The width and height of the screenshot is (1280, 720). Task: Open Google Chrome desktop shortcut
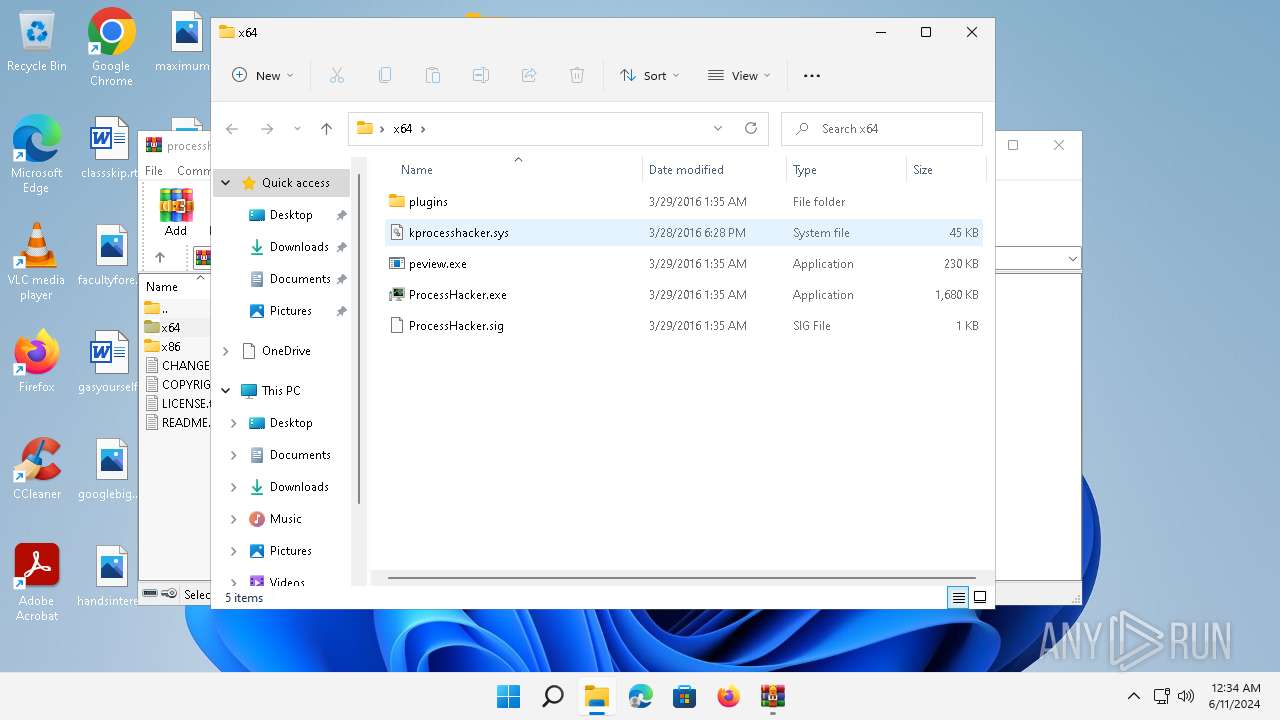[111, 47]
